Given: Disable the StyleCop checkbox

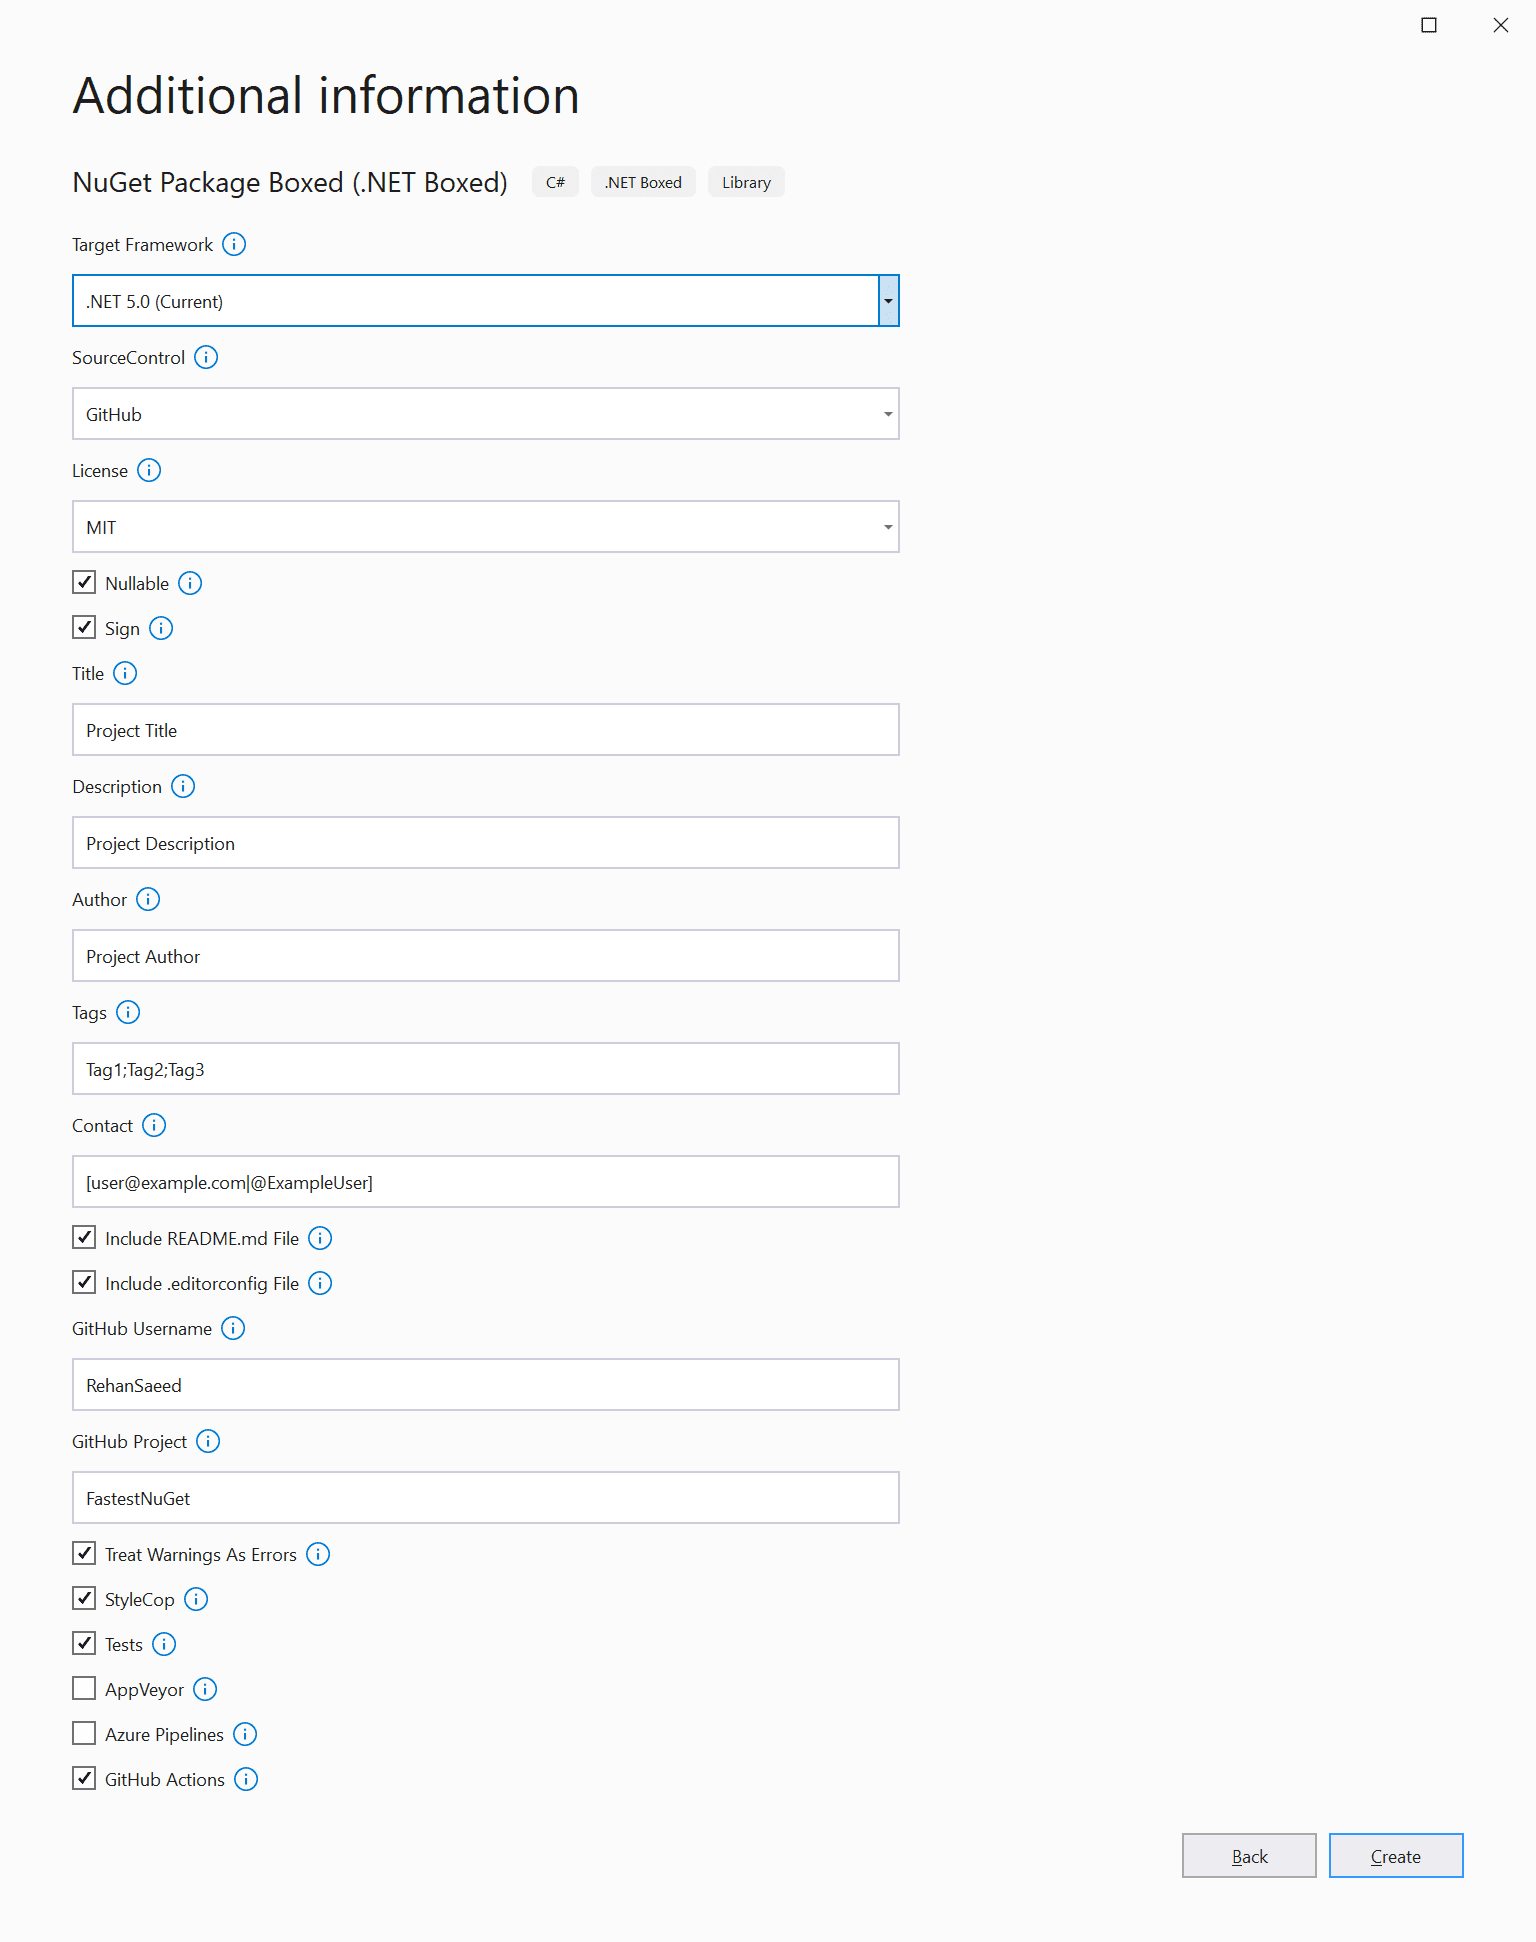Looking at the screenshot, I should click(x=84, y=1598).
